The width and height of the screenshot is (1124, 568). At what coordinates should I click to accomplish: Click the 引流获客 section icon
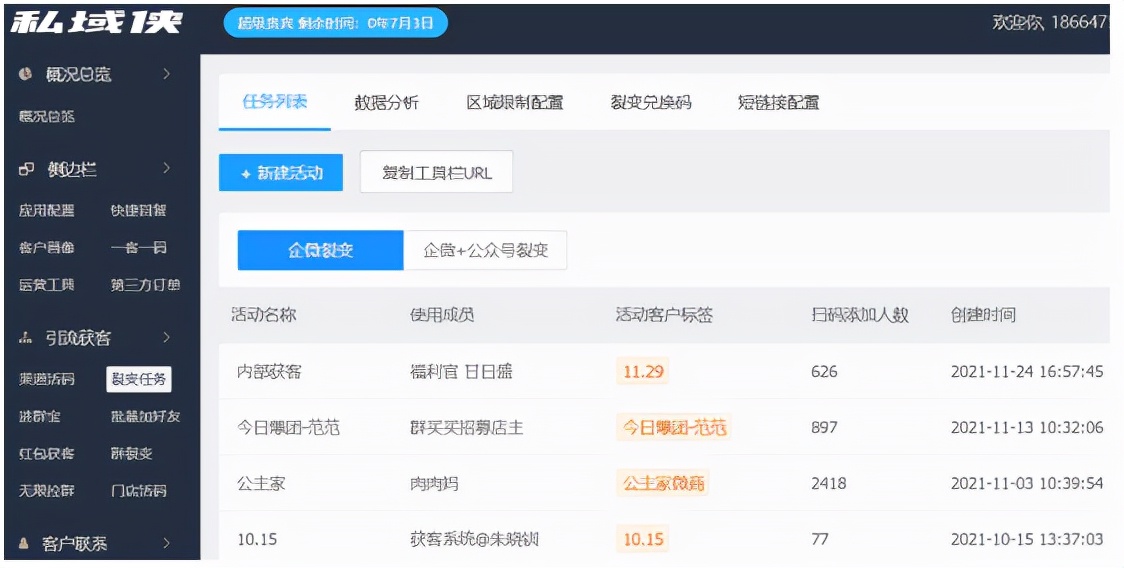click(27, 338)
